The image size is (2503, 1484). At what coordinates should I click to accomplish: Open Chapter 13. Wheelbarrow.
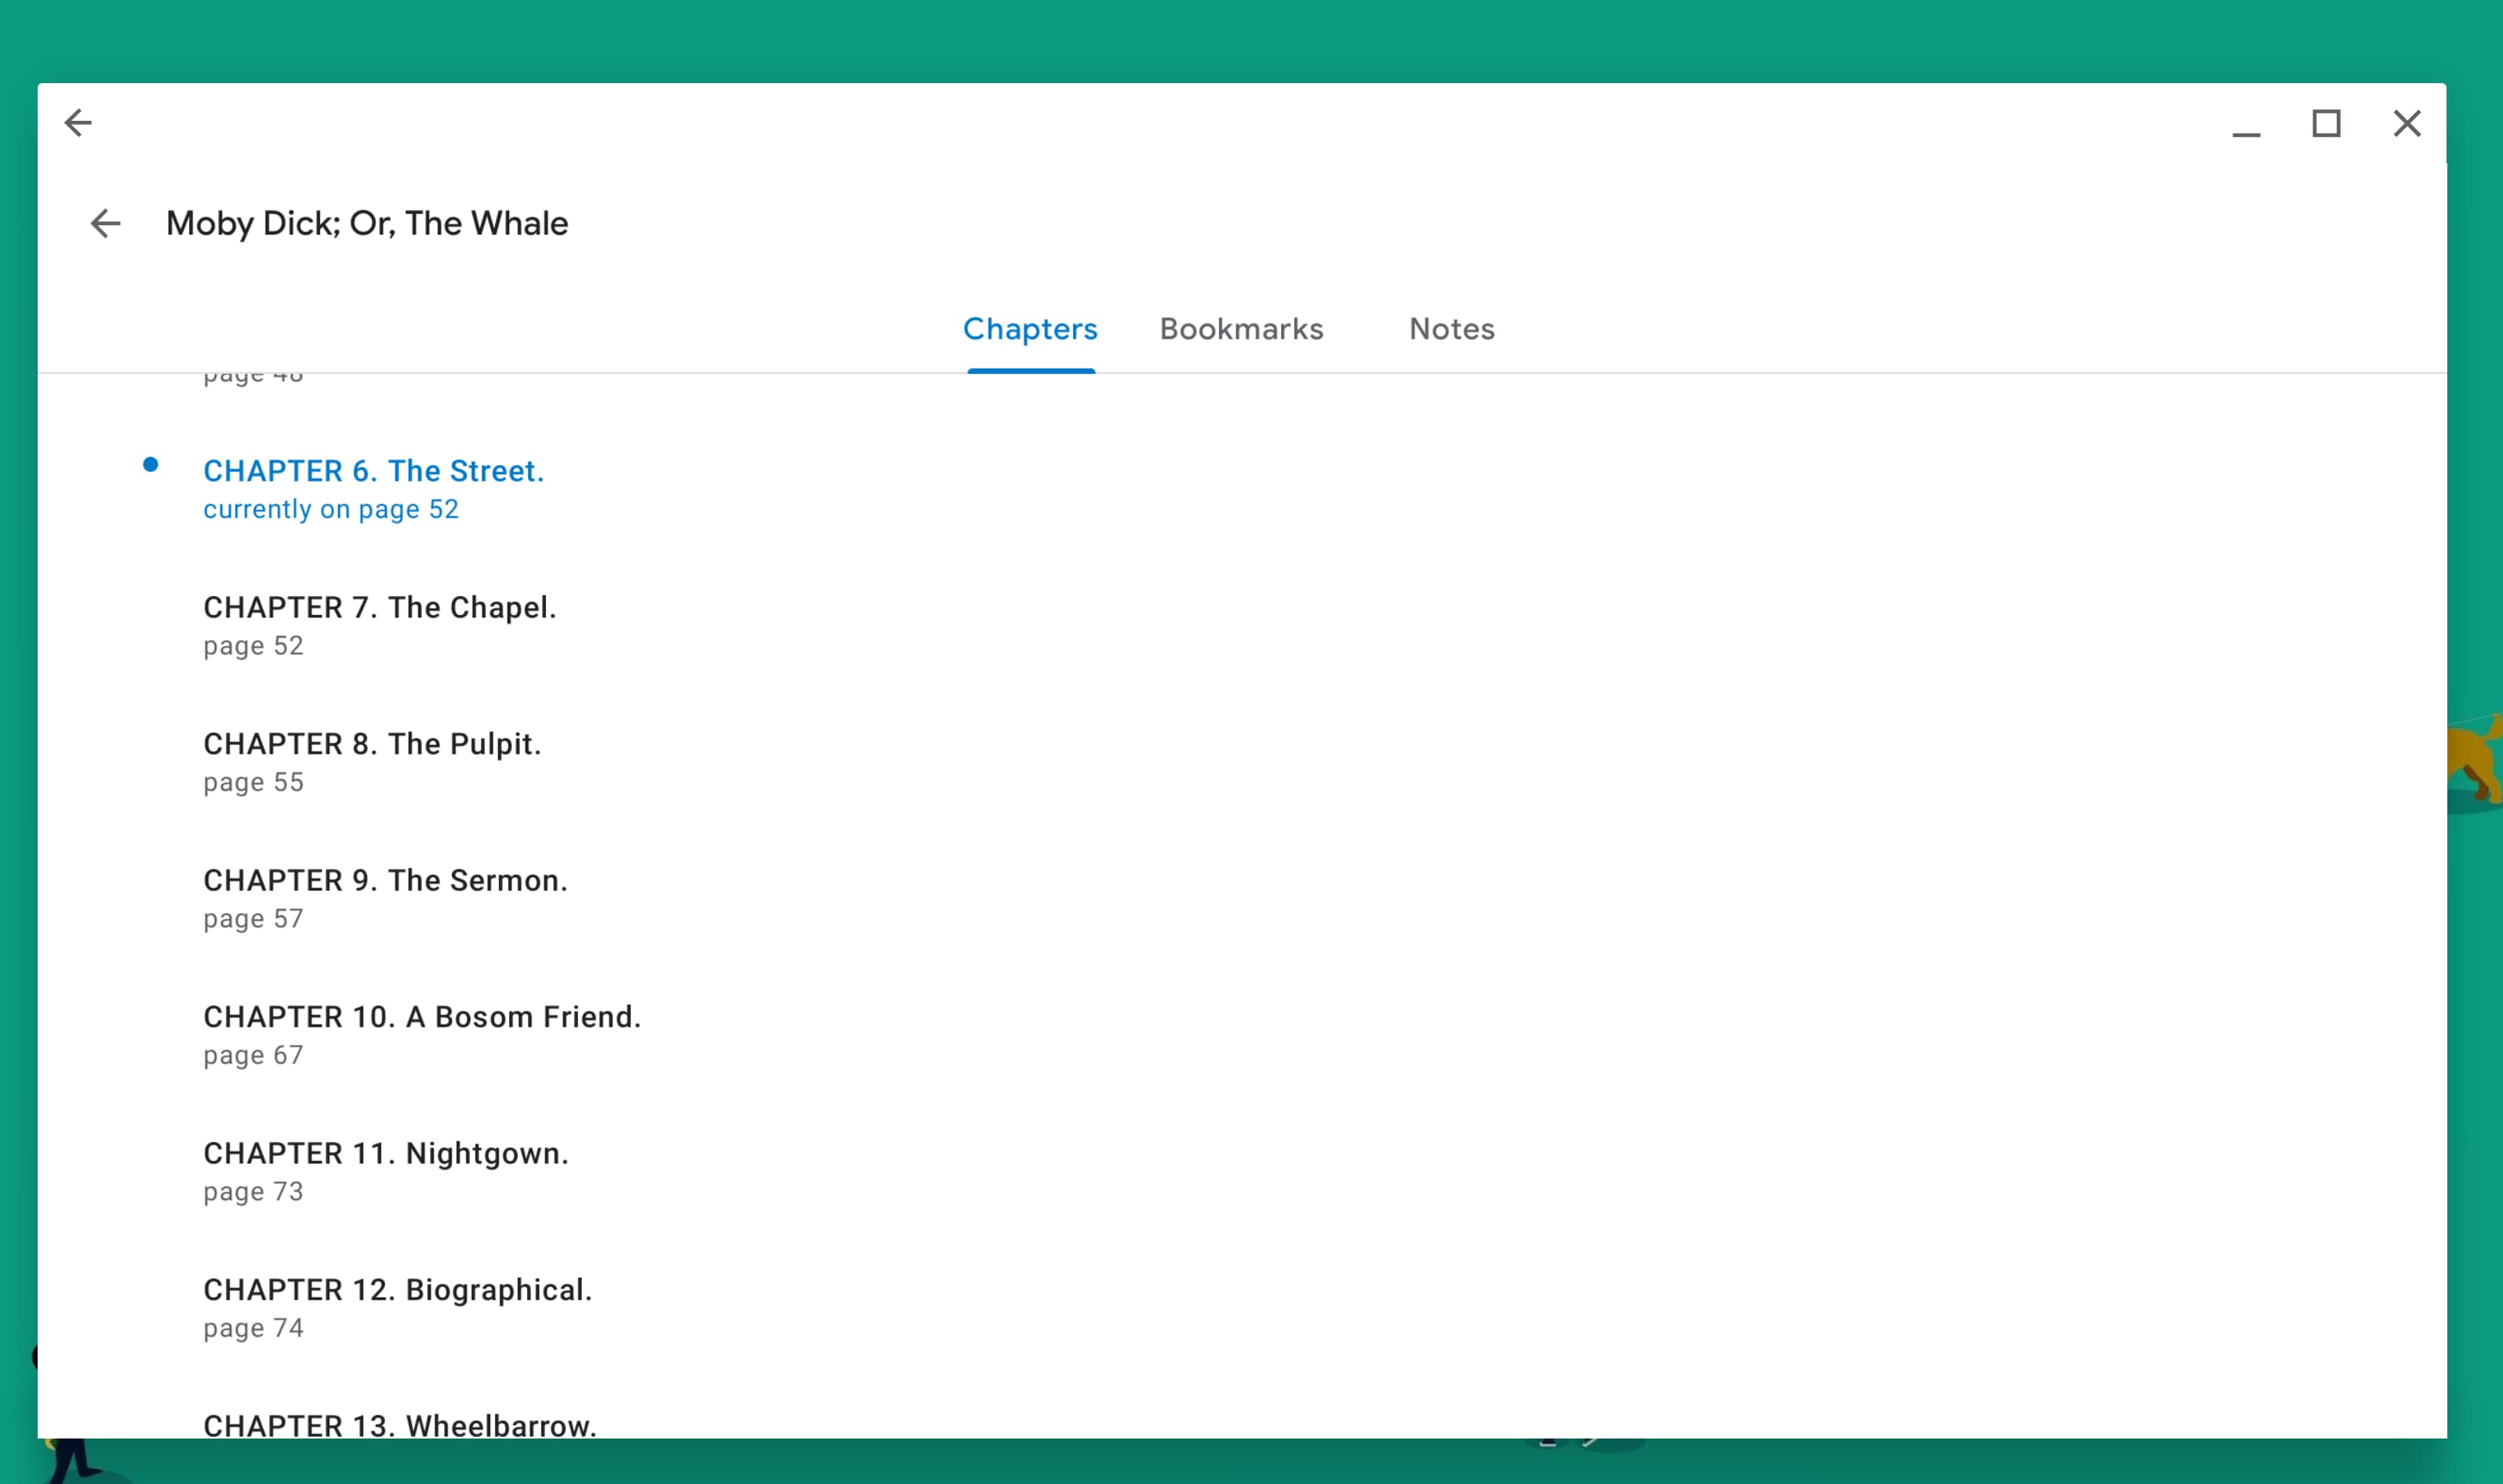[x=400, y=1425]
